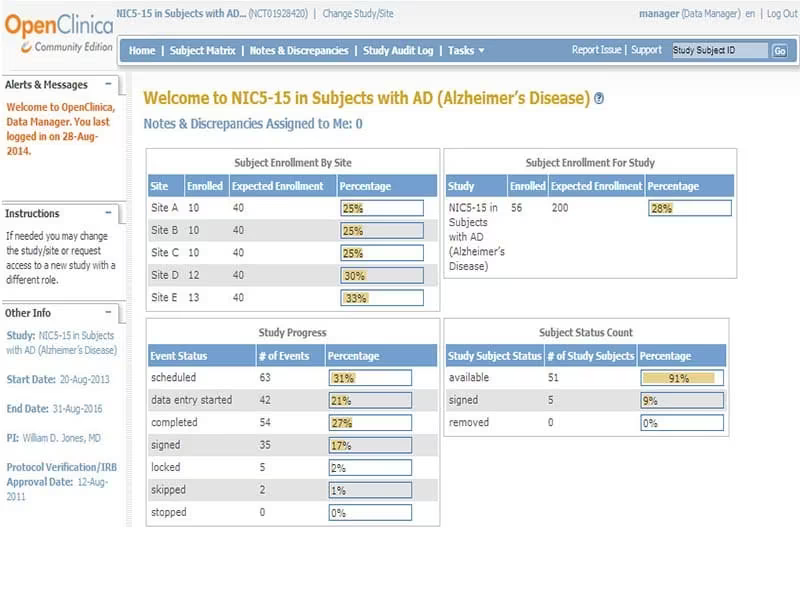
Task: Click the Log Out link
Action: [x=782, y=14]
